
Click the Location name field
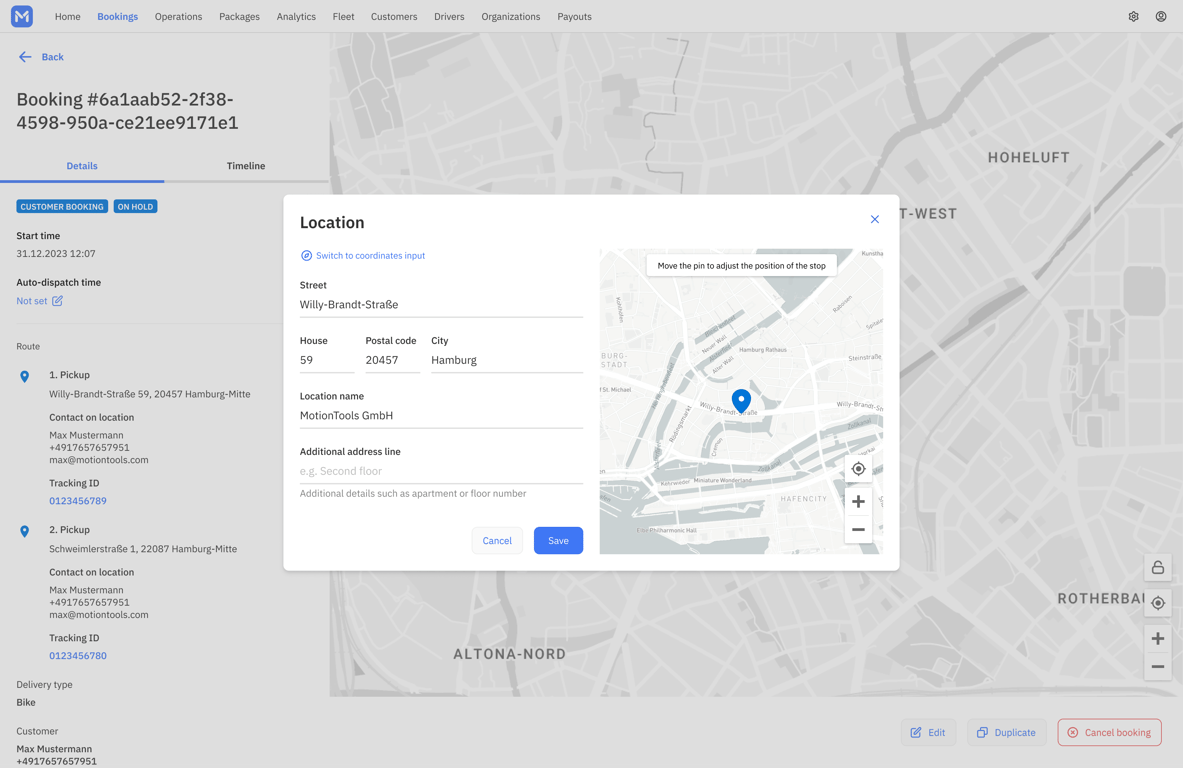pyautogui.click(x=441, y=416)
